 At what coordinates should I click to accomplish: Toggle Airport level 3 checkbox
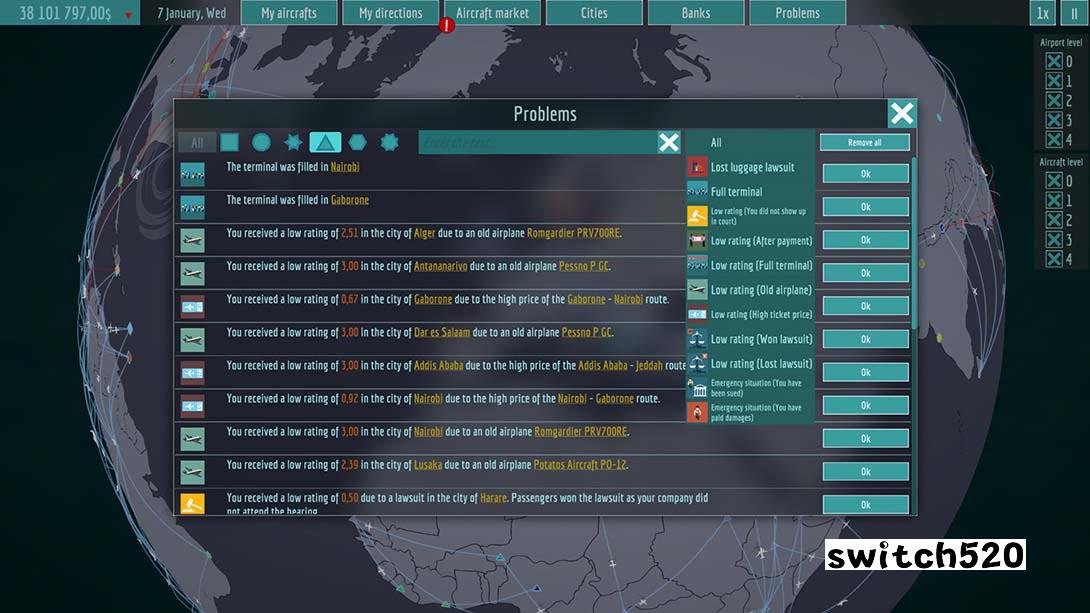[1054, 120]
